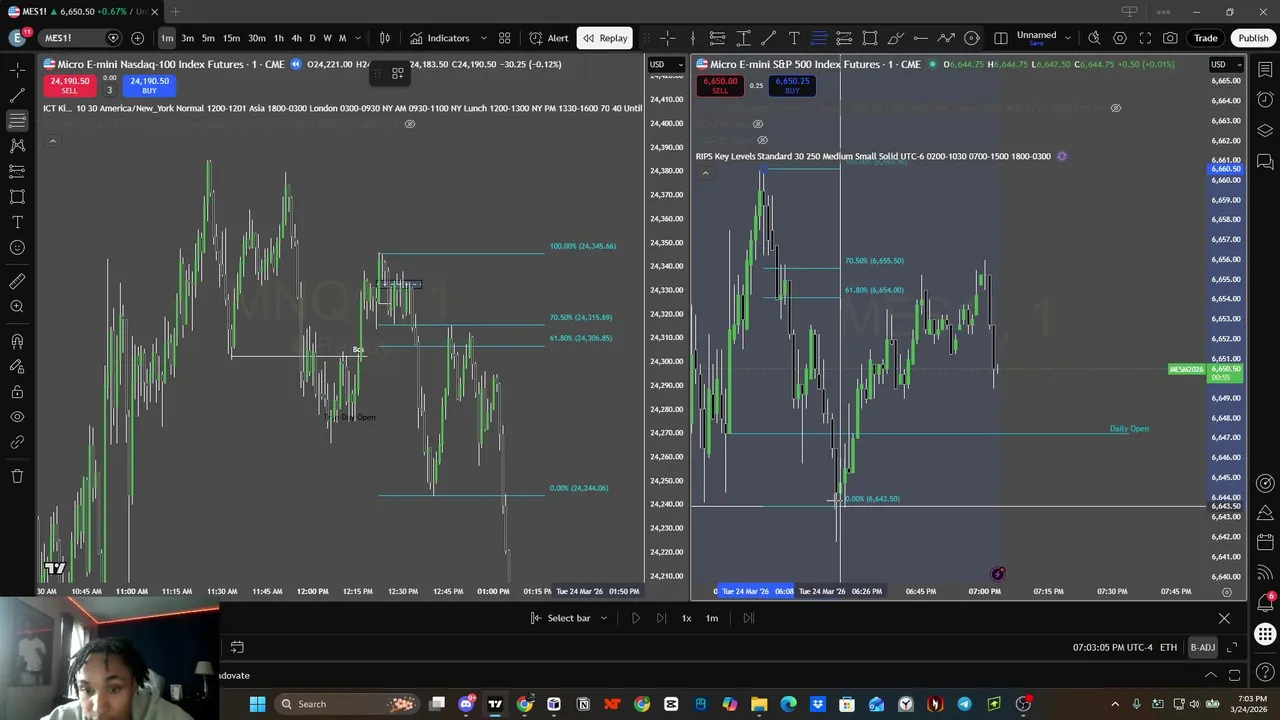Open the candlestick chart type selector
This screenshot has width=1280, height=720.
385,38
